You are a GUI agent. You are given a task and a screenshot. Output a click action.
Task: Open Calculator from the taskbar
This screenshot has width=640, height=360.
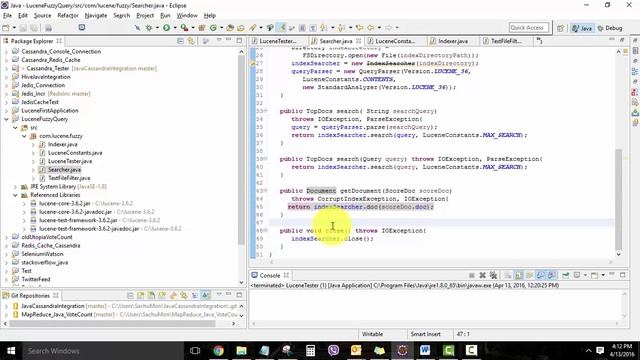pyautogui.click(x=310, y=350)
